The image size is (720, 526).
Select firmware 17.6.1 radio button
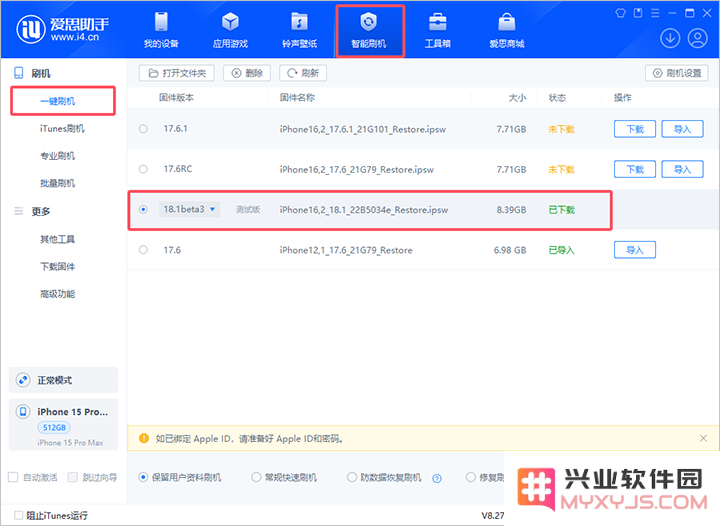coord(143,129)
